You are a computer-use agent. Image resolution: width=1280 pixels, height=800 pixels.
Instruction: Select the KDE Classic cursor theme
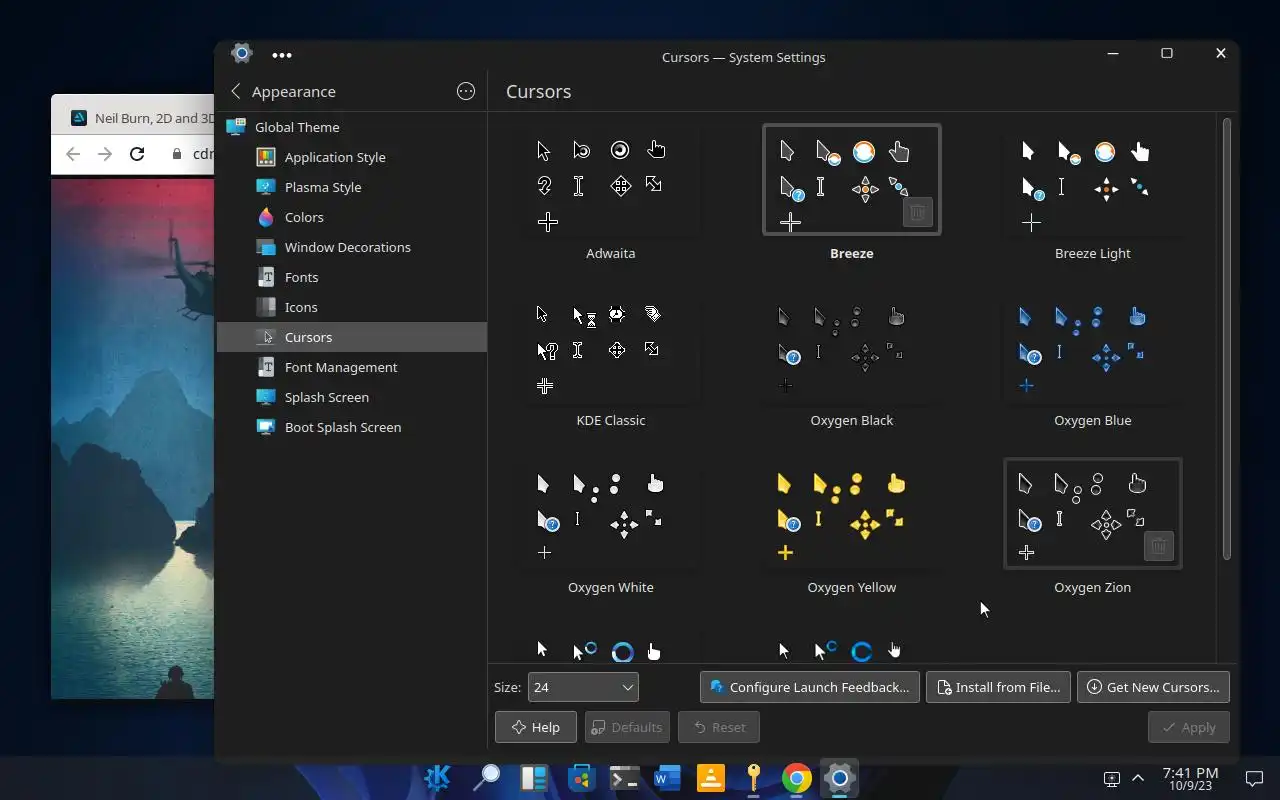[610, 347]
